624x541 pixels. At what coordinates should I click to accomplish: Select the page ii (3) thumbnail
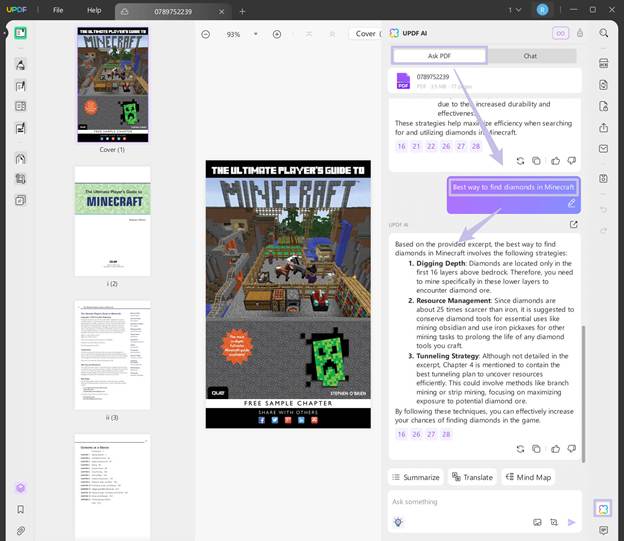[x=112, y=355]
